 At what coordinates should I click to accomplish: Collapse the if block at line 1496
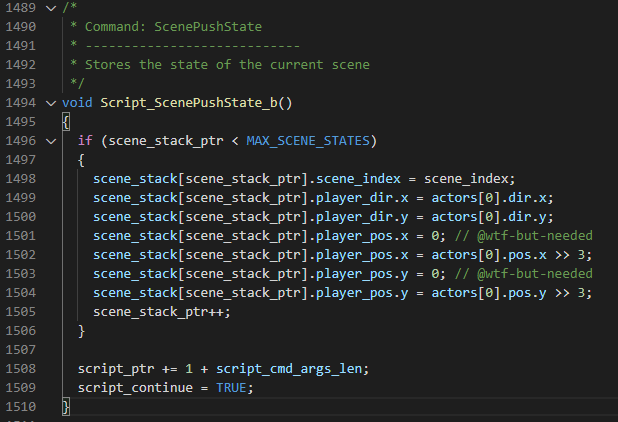coord(51,141)
